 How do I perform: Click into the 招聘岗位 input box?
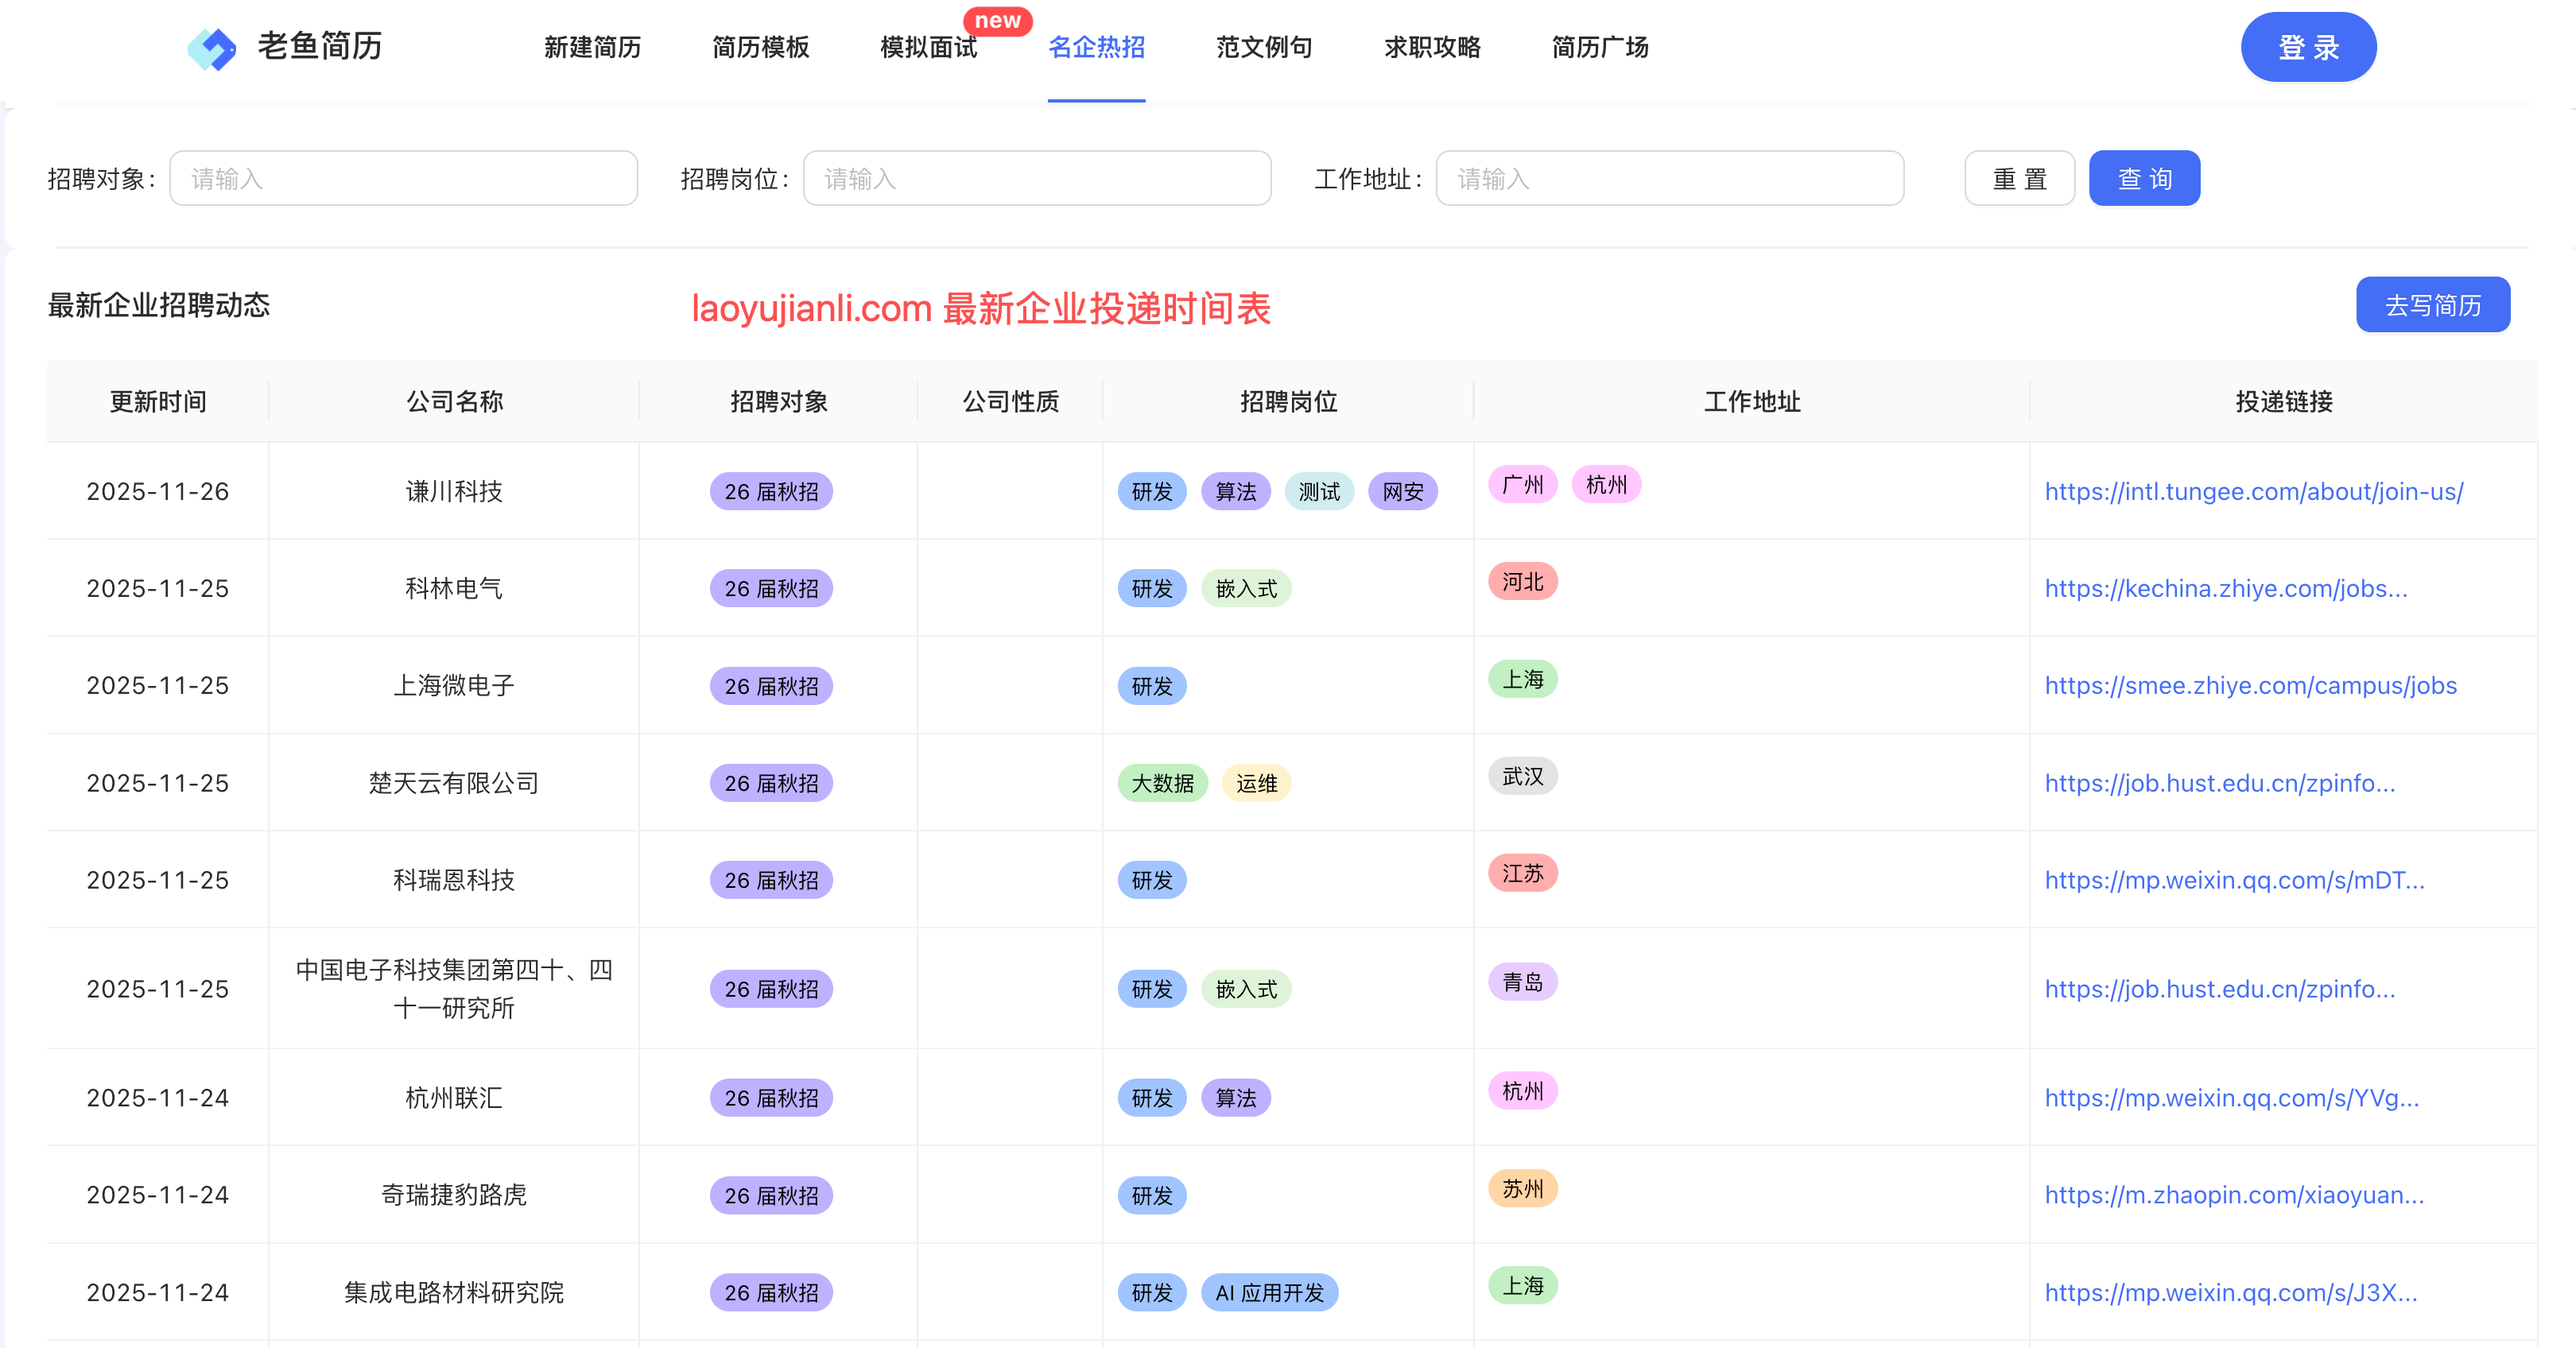tap(1036, 179)
